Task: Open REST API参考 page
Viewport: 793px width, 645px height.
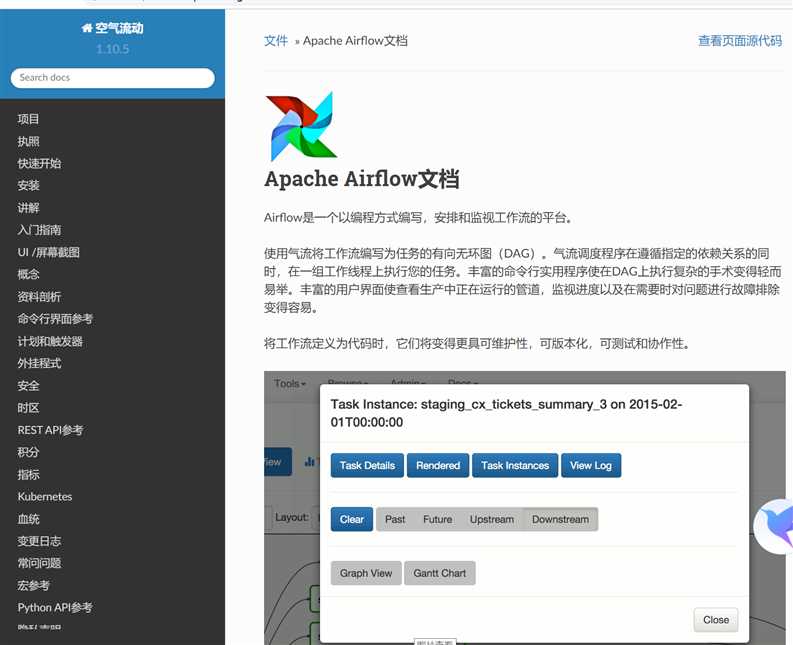Action: click(x=50, y=430)
